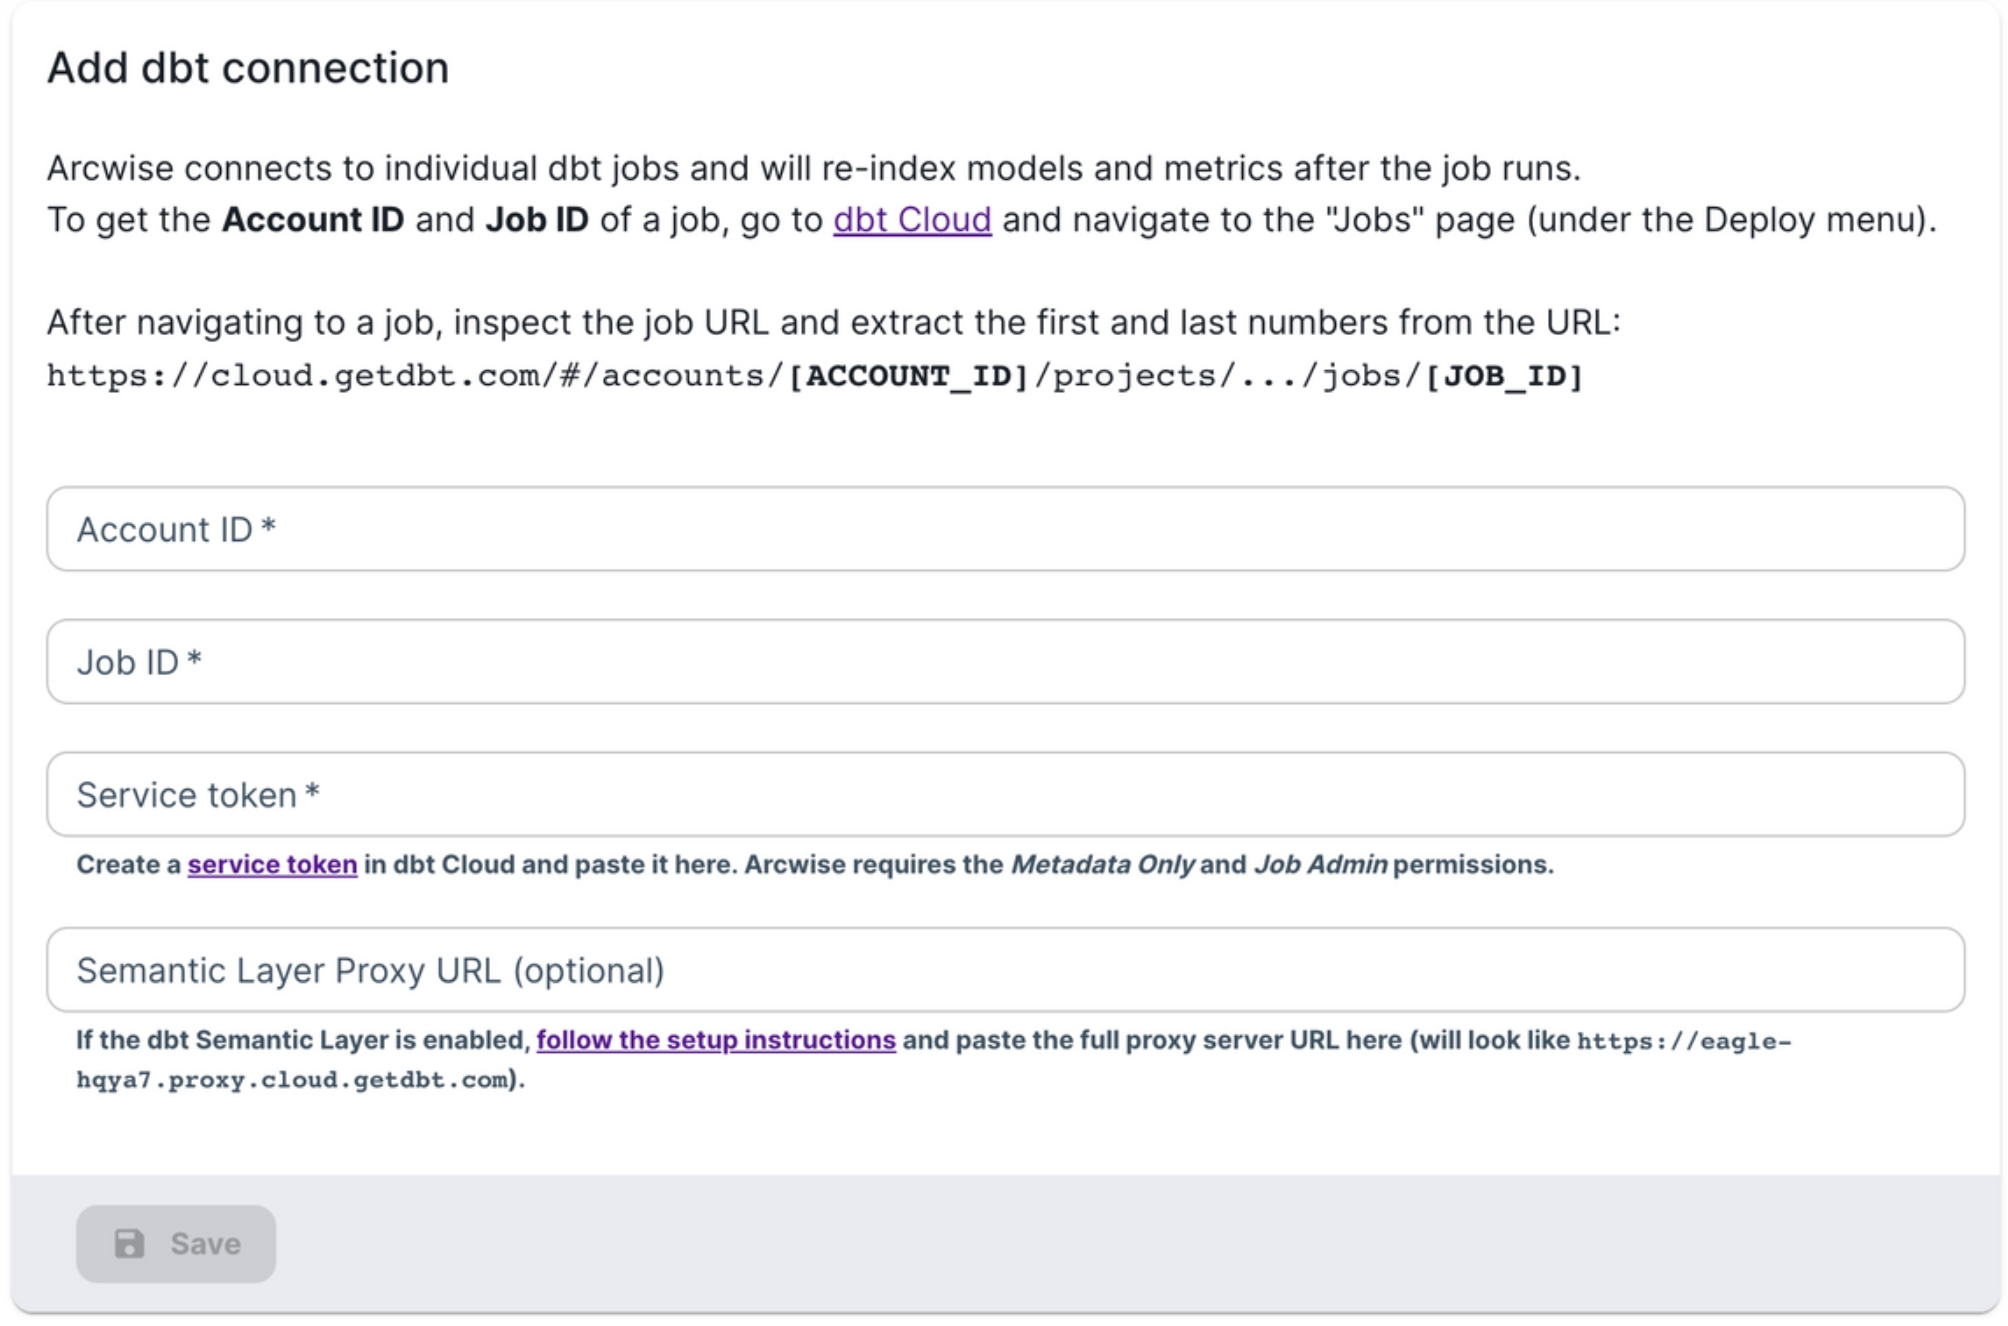Click the "Add dbt connection" heading
Viewport: 2008px width, 1326px height.
248,68
